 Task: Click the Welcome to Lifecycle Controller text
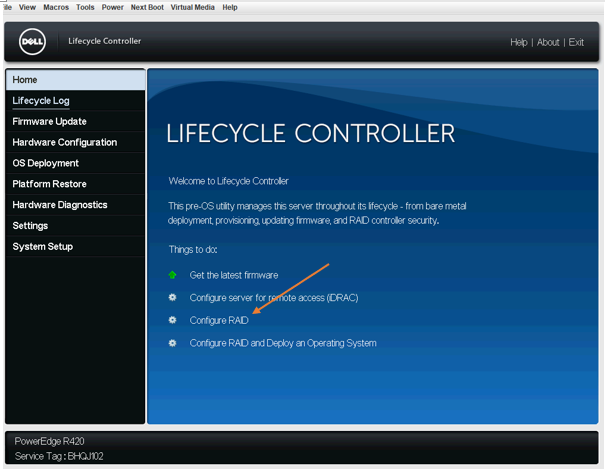click(x=228, y=181)
